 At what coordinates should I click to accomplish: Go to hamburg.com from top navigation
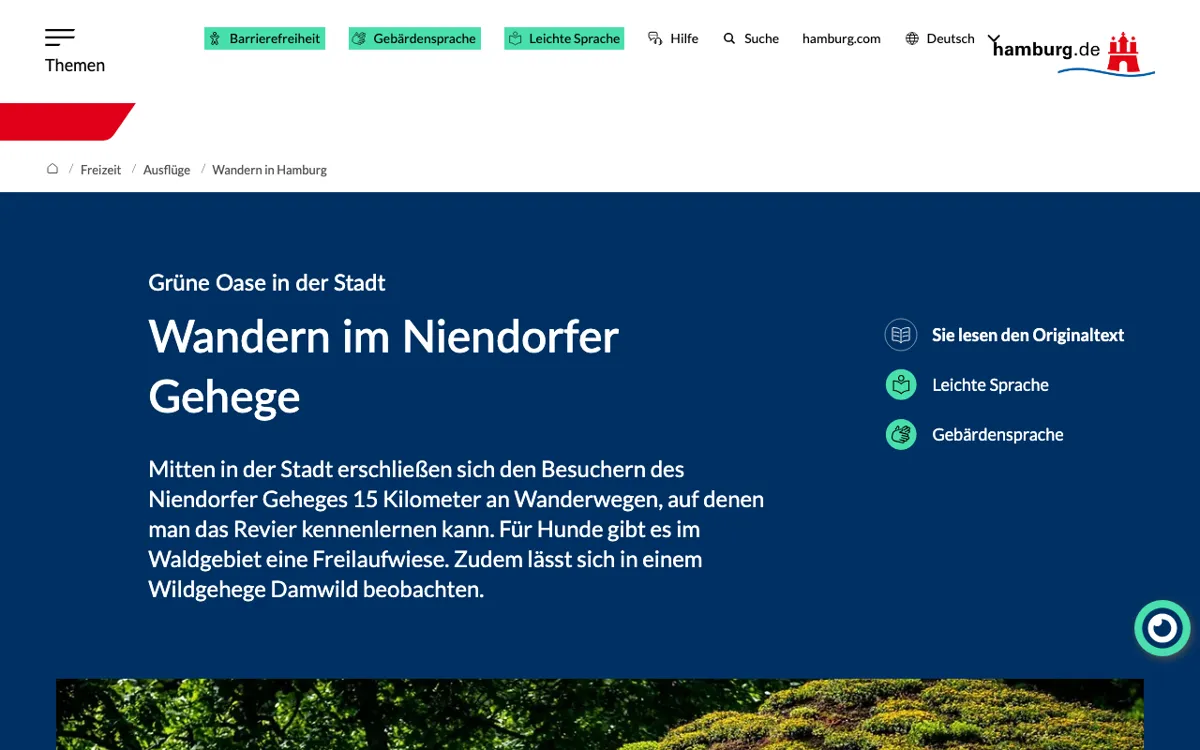pos(841,39)
